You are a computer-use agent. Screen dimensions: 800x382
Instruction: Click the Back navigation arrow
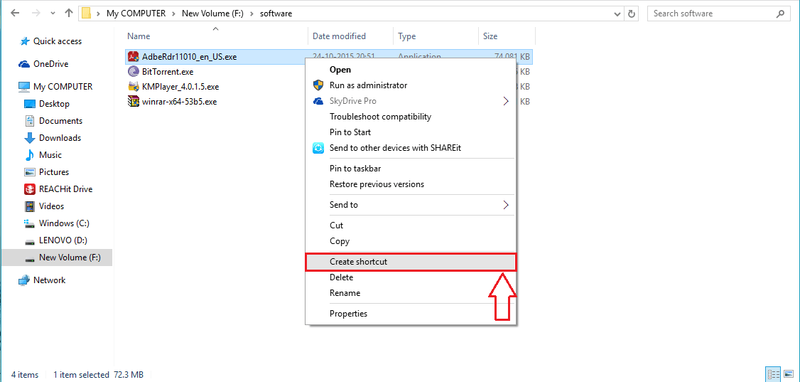click(15, 14)
